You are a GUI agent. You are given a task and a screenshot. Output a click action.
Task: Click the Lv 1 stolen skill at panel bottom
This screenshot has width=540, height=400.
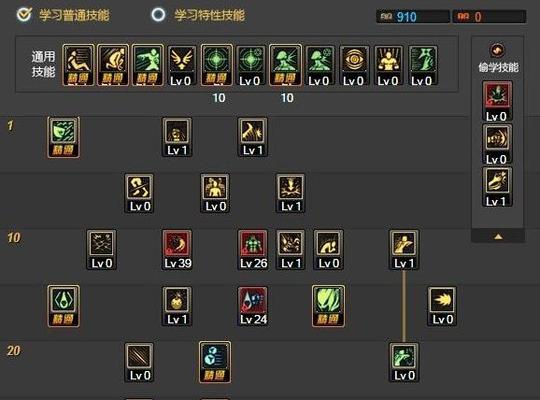coord(497,187)
